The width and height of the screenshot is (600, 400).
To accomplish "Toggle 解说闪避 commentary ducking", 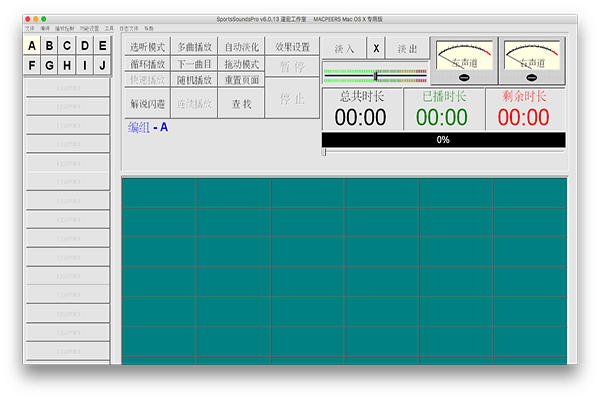I will [x=147, y=103].
